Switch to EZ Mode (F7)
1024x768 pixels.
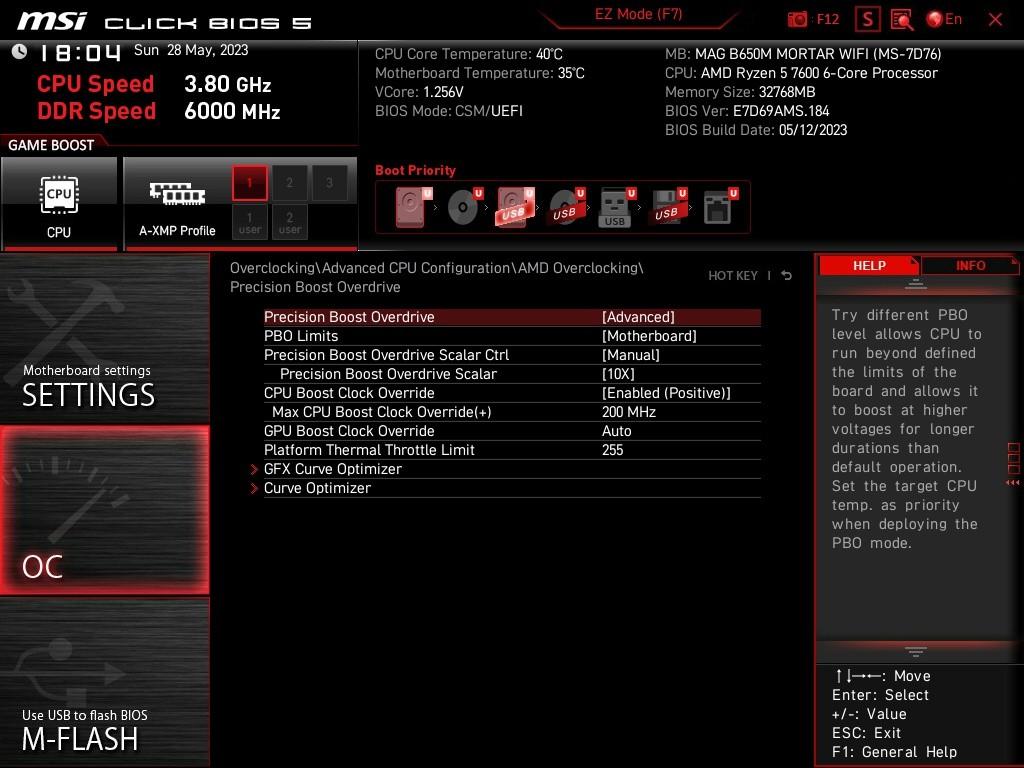(638, 14)
